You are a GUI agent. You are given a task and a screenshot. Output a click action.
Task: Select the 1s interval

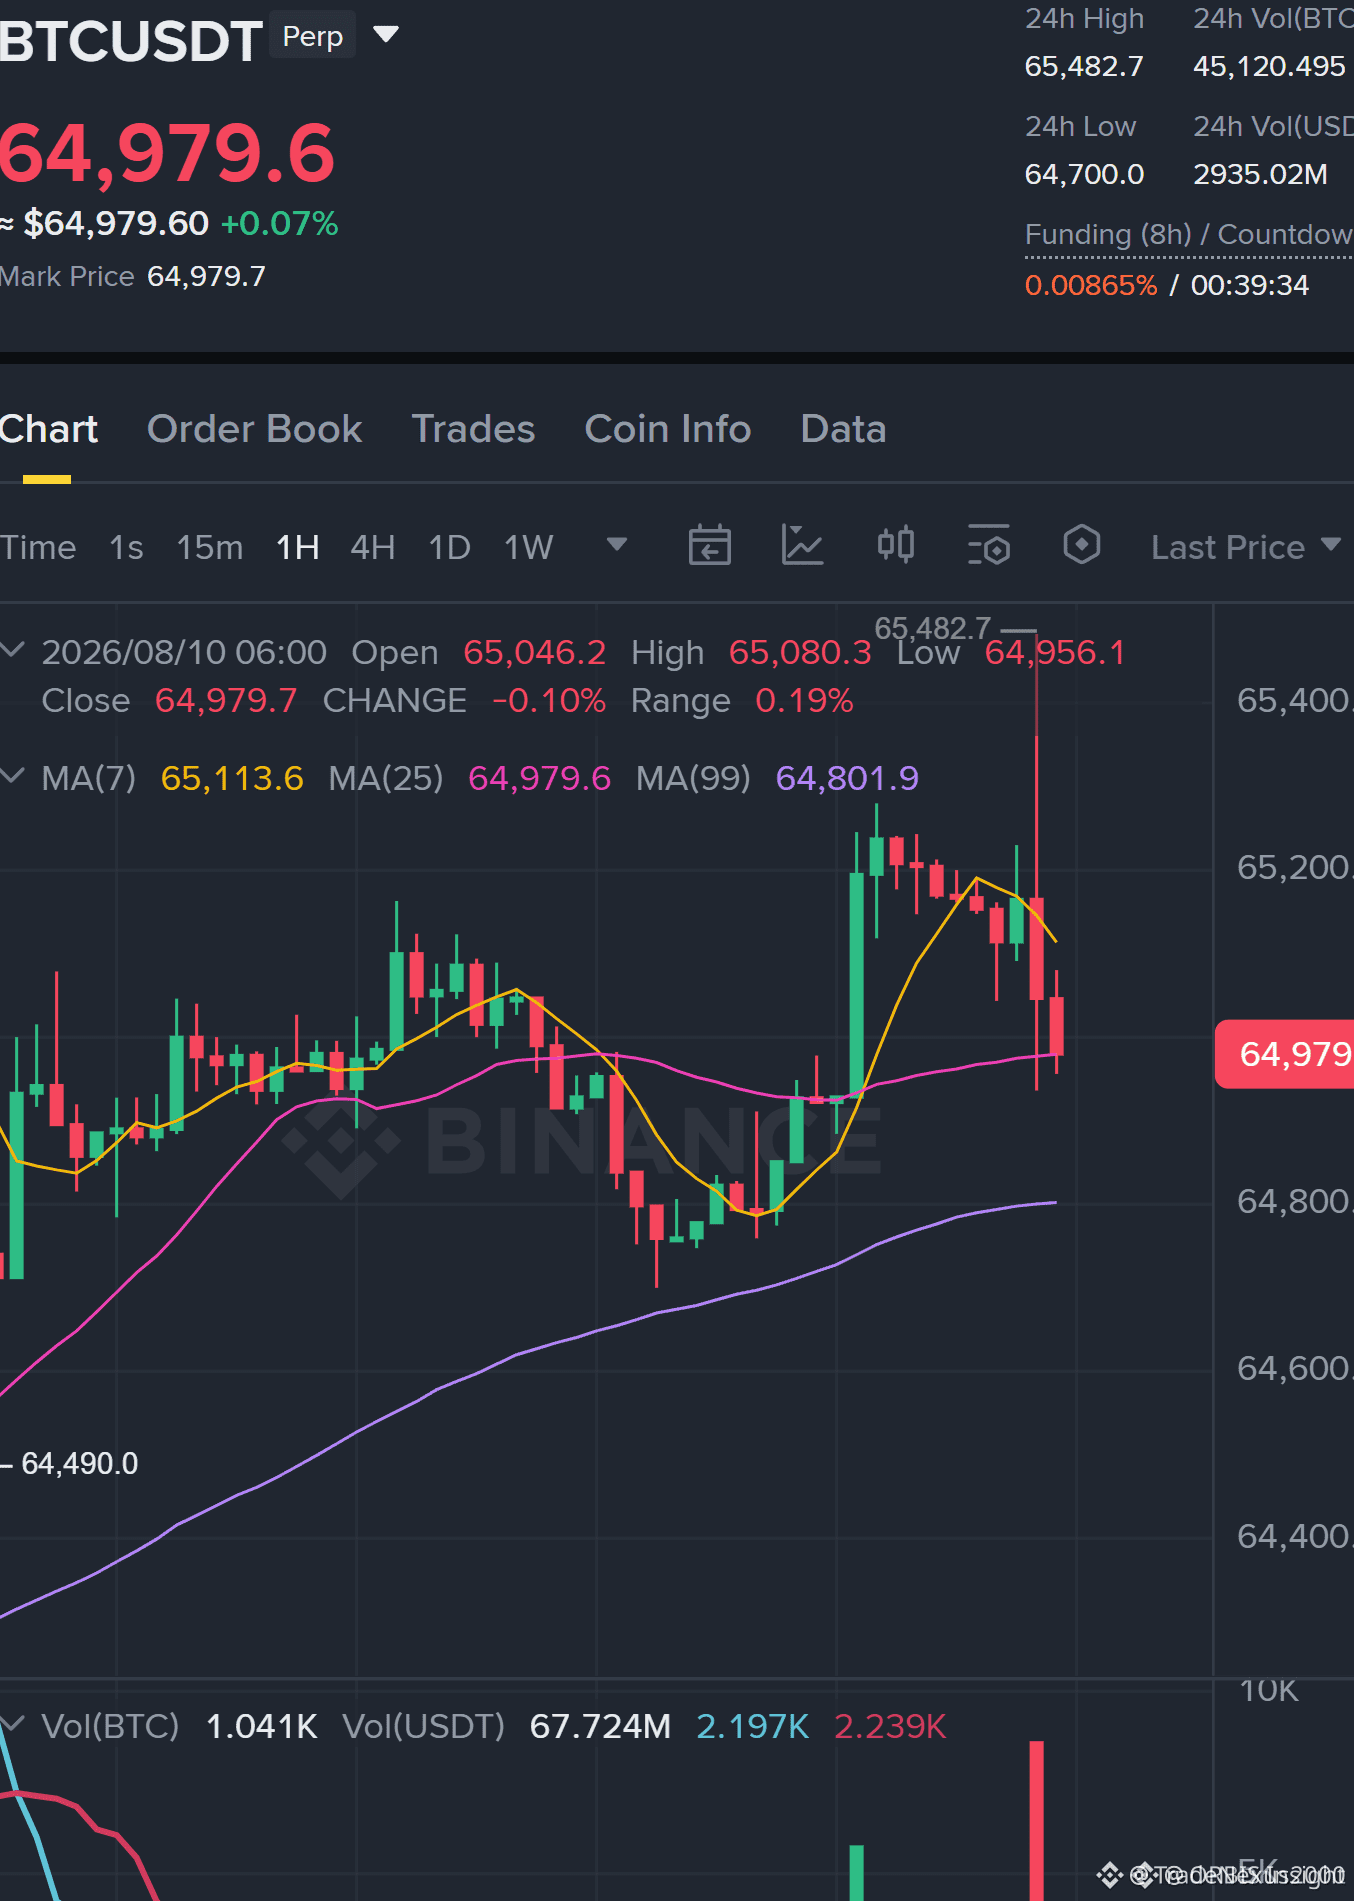pos(126,547)
